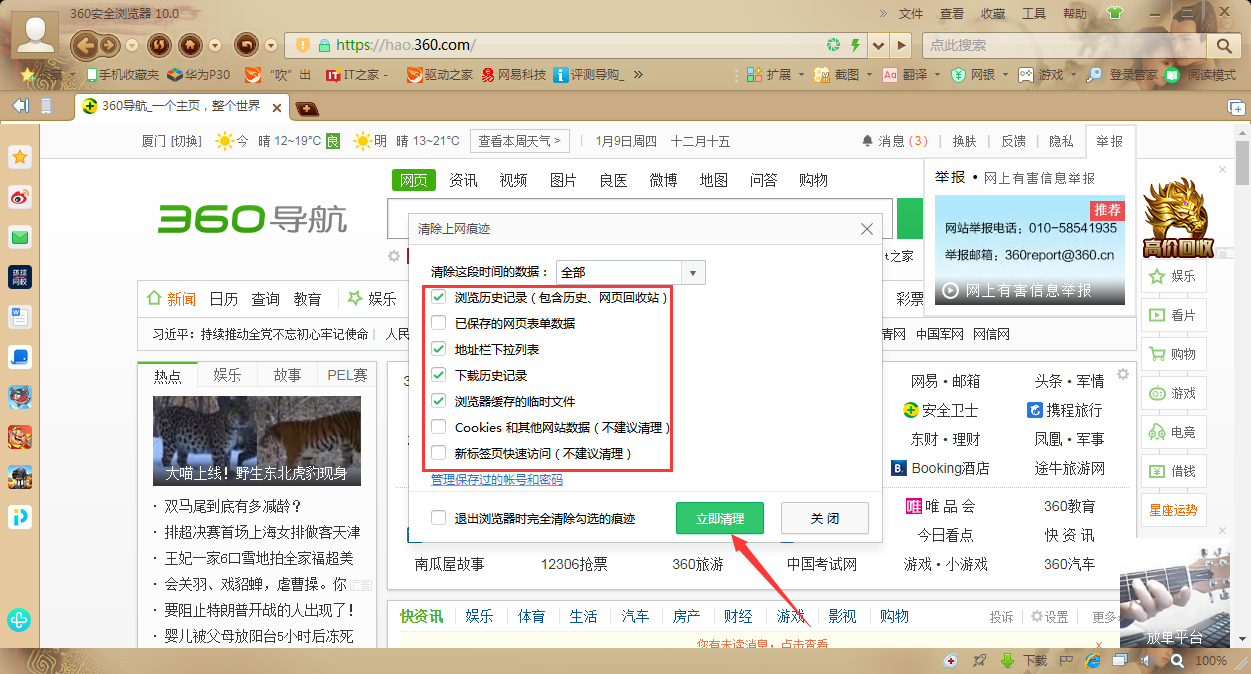Click the green download arrow in status bar
Viewport: 1251px width, 674px height.
pos(1007,660)
